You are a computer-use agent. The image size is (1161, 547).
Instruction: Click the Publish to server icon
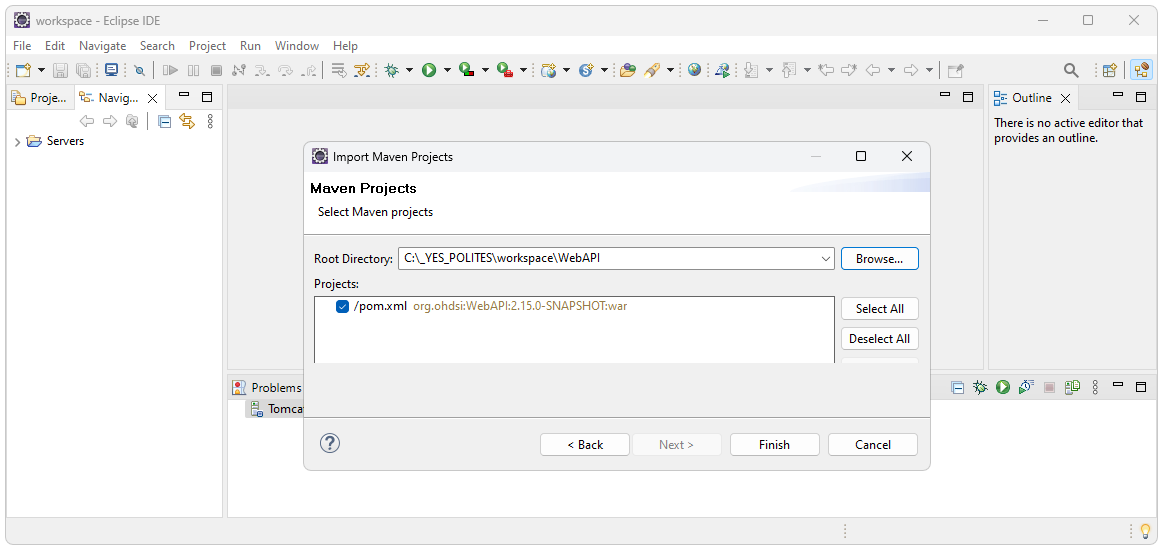click(x=1072, y=386)
